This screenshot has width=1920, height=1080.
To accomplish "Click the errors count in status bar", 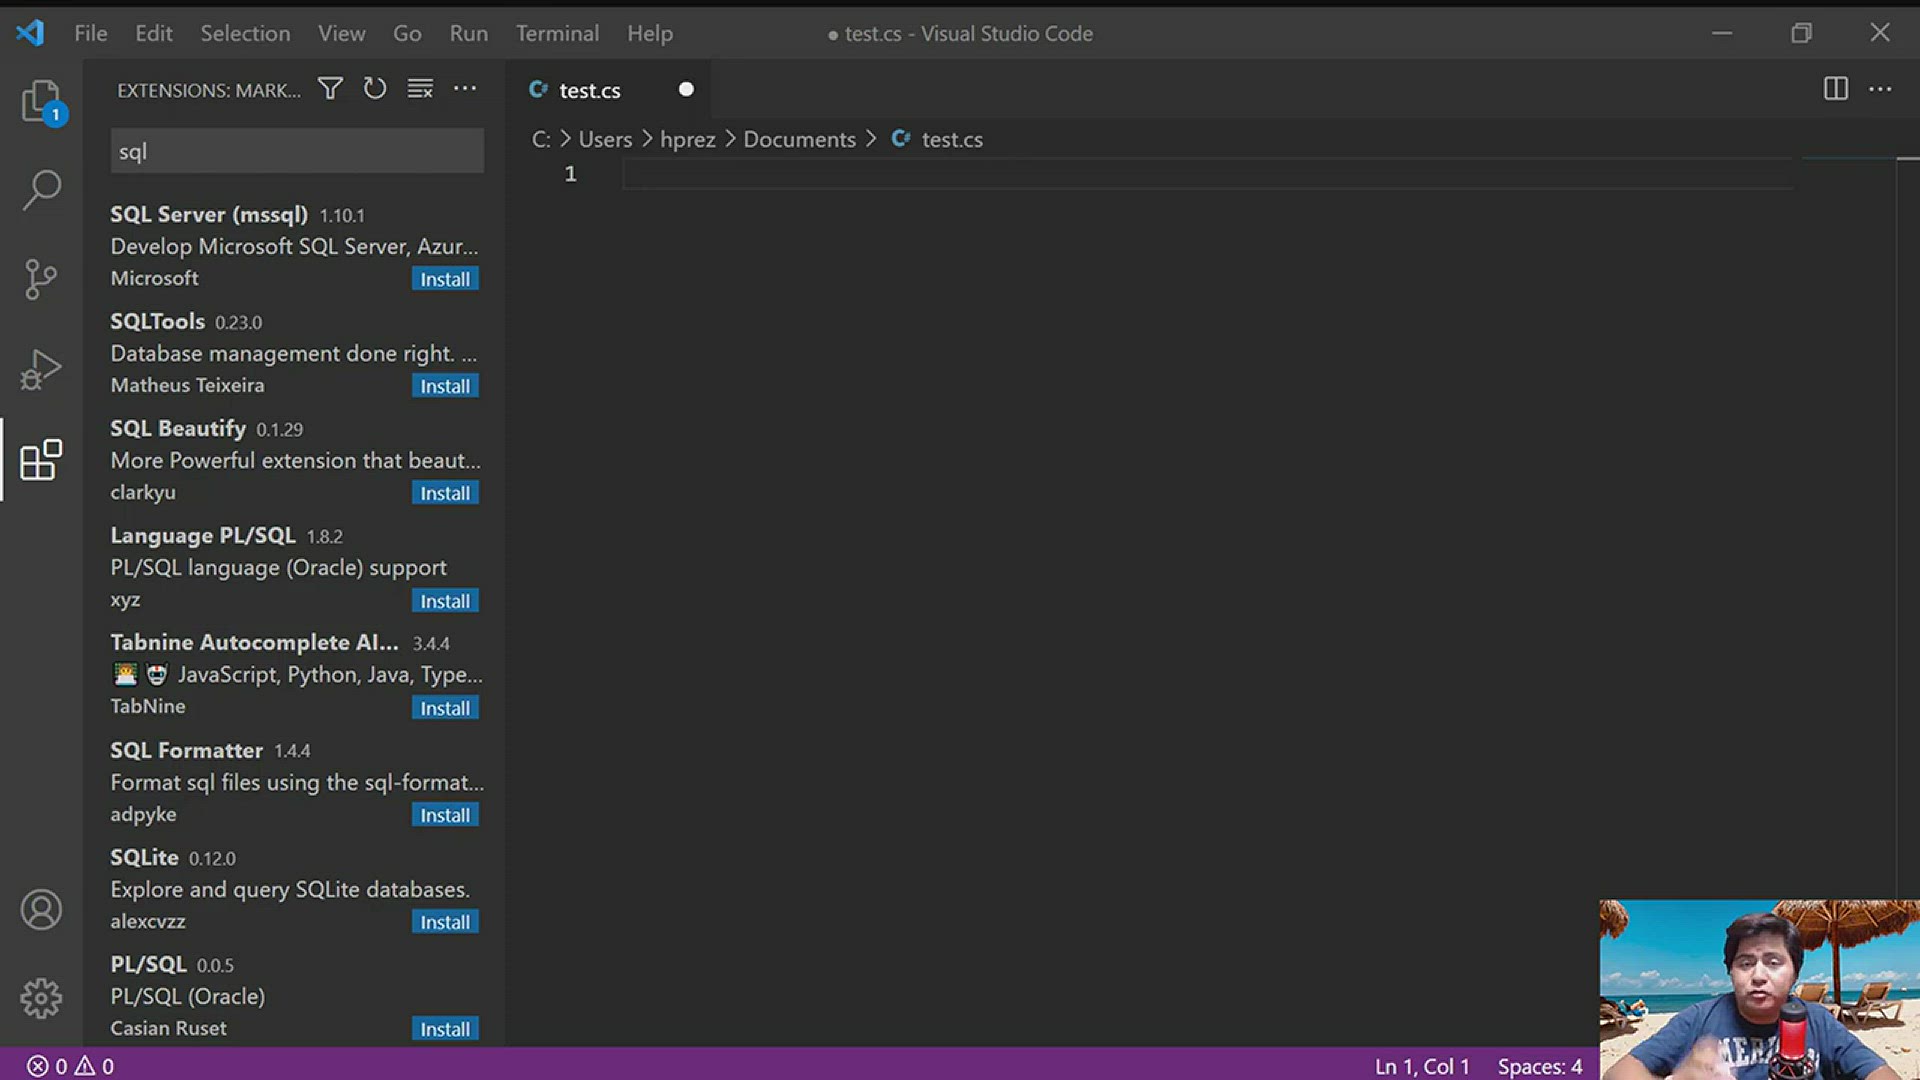I will tap(48, 1066).
